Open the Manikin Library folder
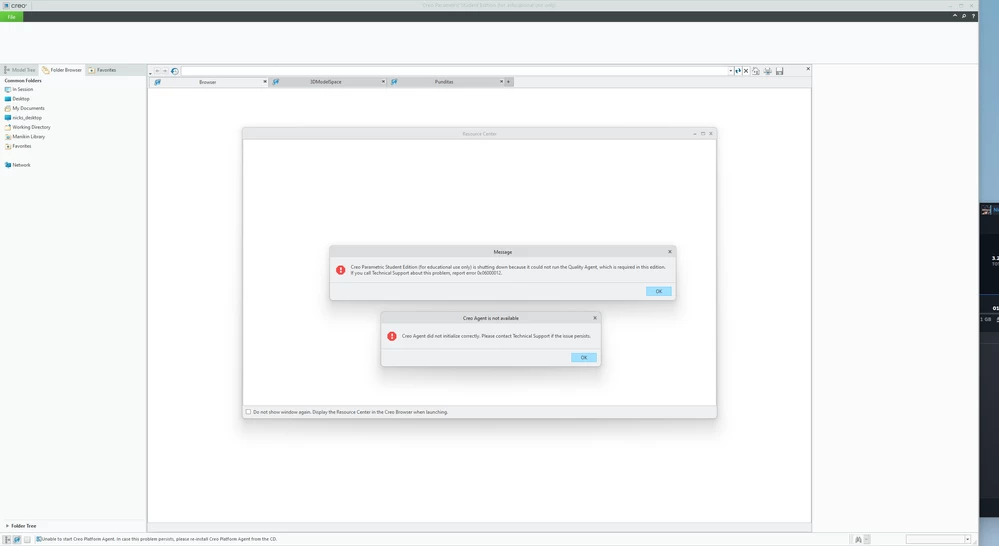The image size is (999, 546). [x=25, y=136]
